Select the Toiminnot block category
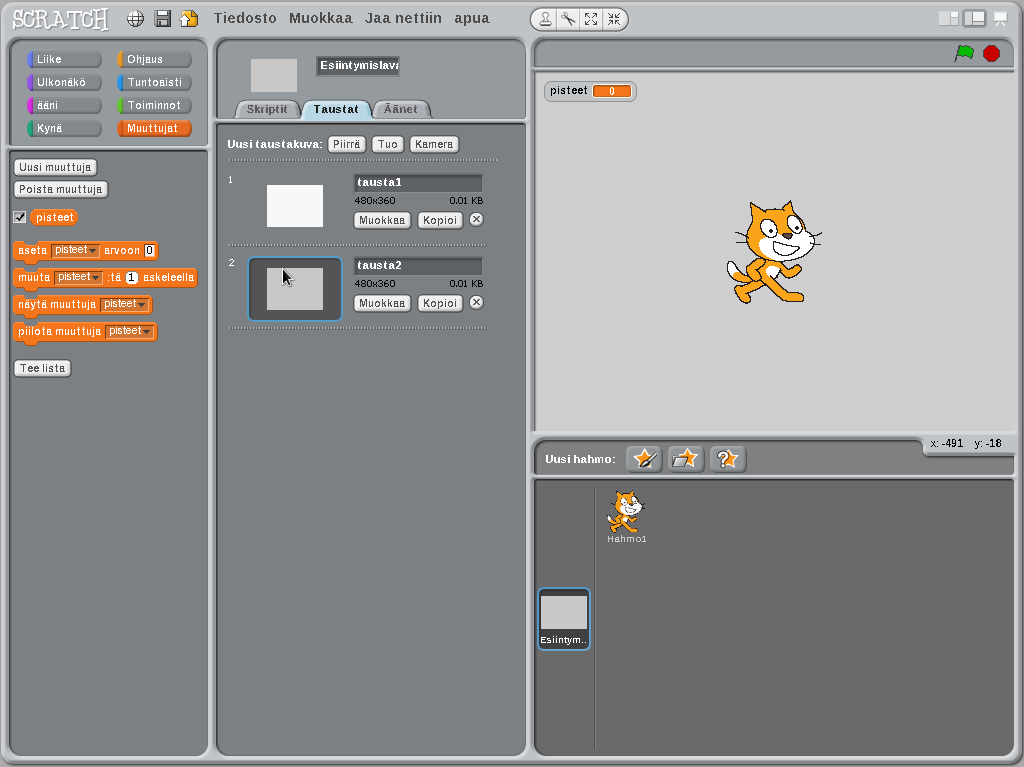Image resolution: width=1024 pixels, height=767 pixels. pos(154,105)
